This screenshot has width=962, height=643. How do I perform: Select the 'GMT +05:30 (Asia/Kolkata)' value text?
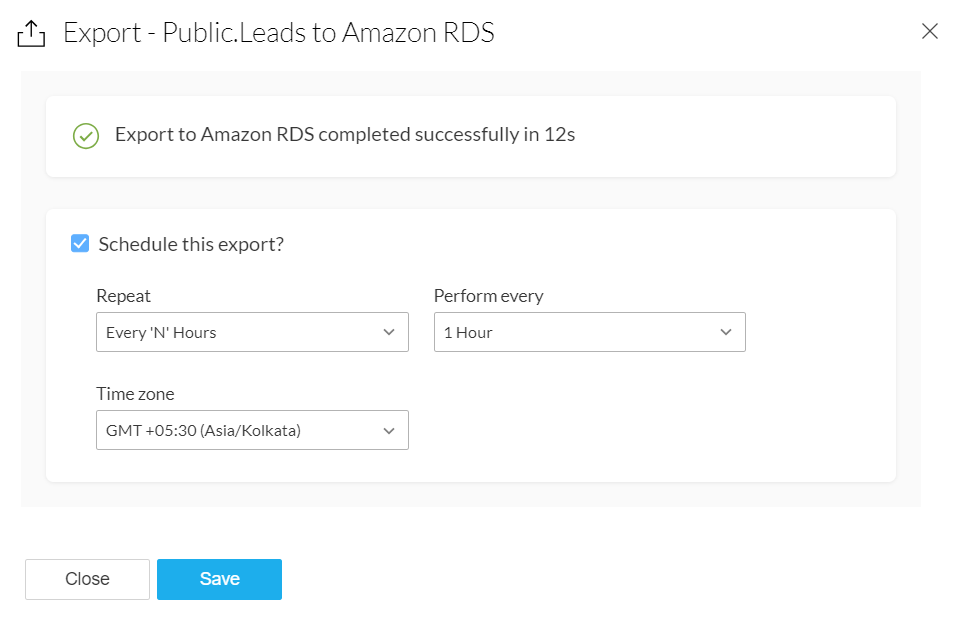203,431
